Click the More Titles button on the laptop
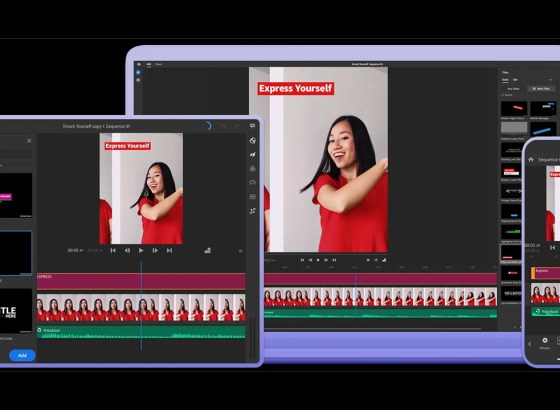 pos(541,89)
